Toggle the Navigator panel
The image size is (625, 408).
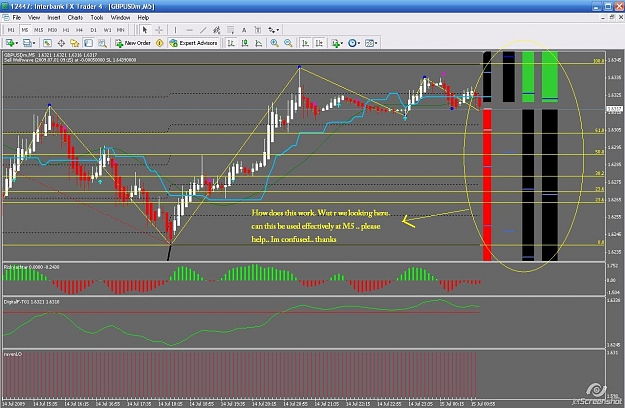click(75, 43)
